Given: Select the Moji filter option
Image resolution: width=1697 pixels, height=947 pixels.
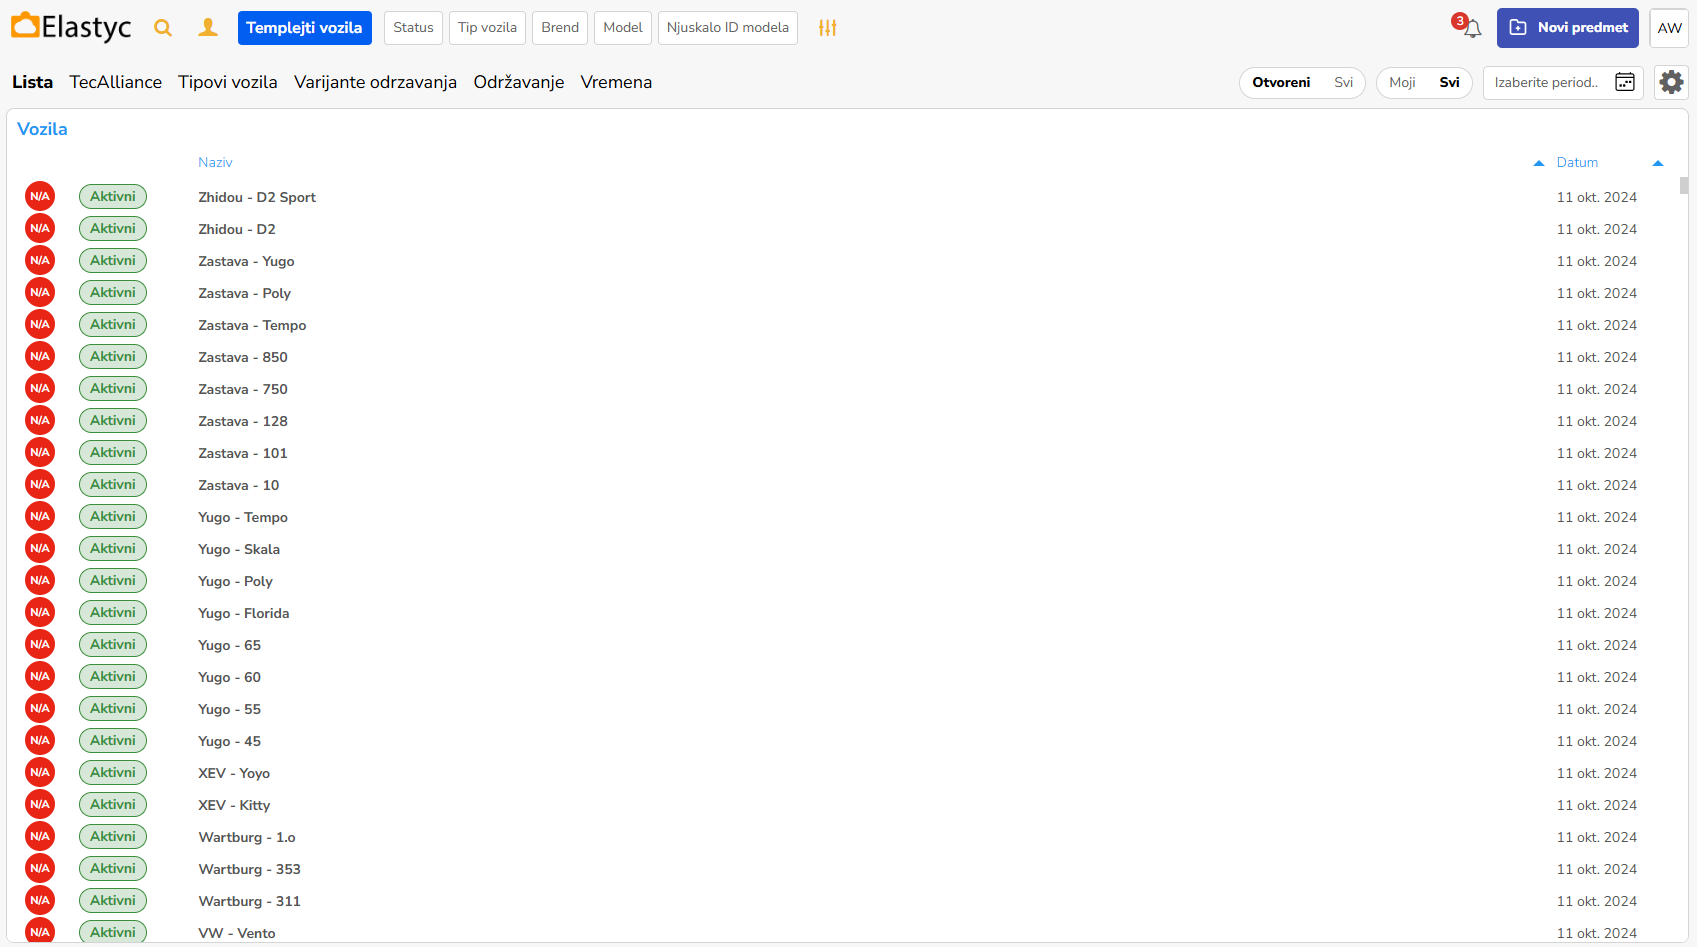Looking at the screenshot, I should click(x=1402, y=82).
